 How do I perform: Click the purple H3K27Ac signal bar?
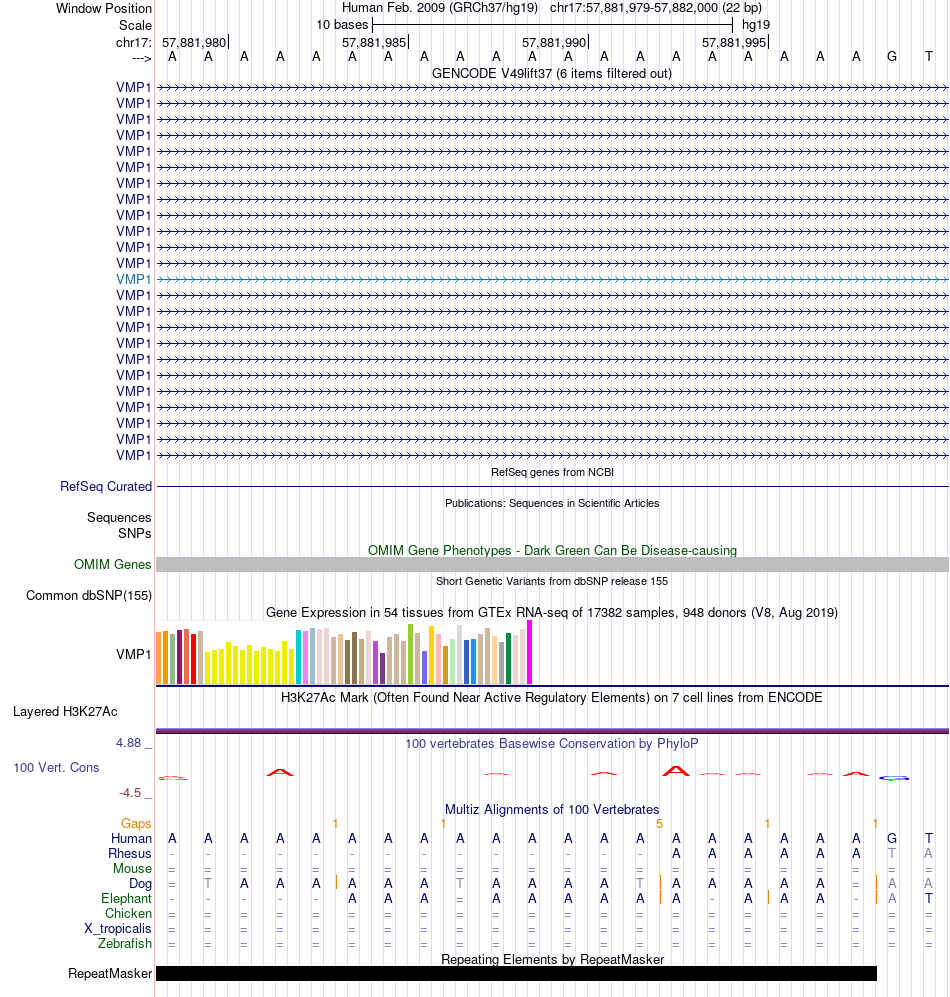coord(552,731)
